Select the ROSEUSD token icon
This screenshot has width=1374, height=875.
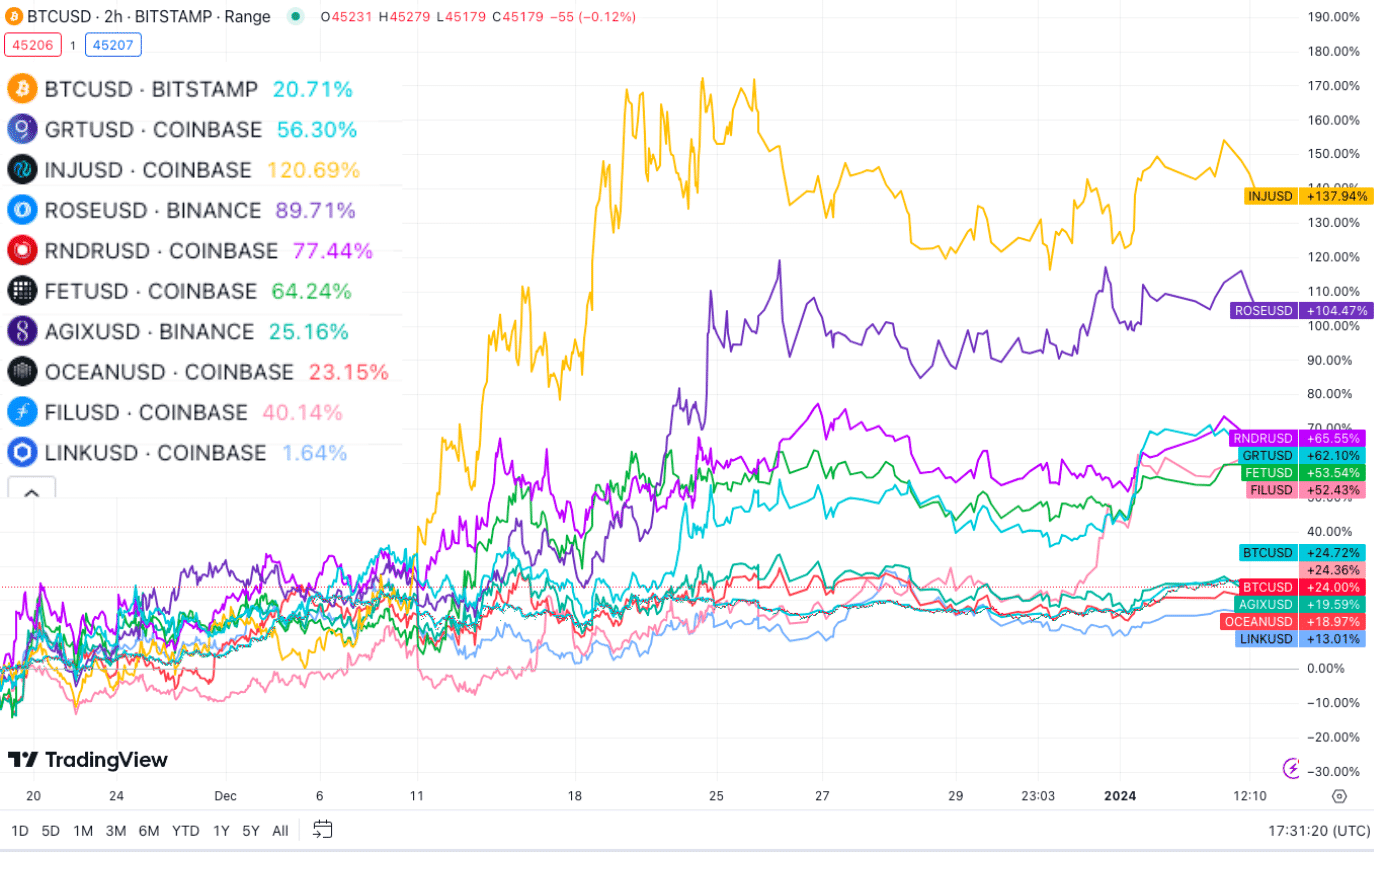[x=22, y=210]
